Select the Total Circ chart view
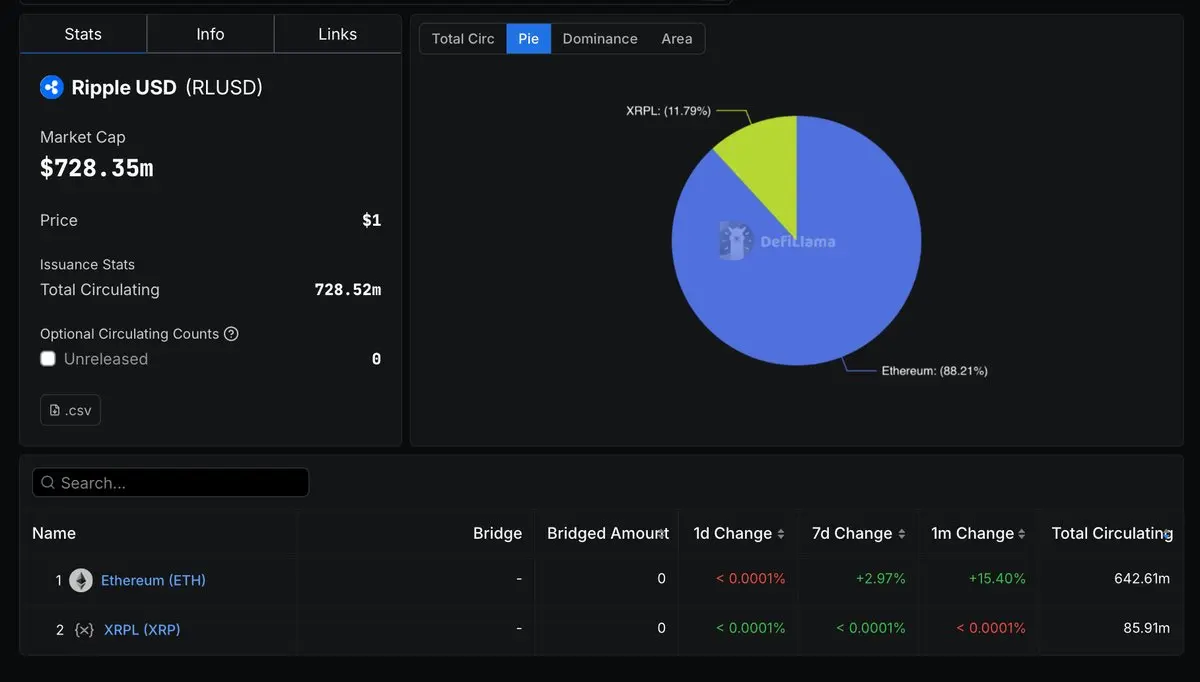The image size is (1200, 682). click(x=463, y=39)
